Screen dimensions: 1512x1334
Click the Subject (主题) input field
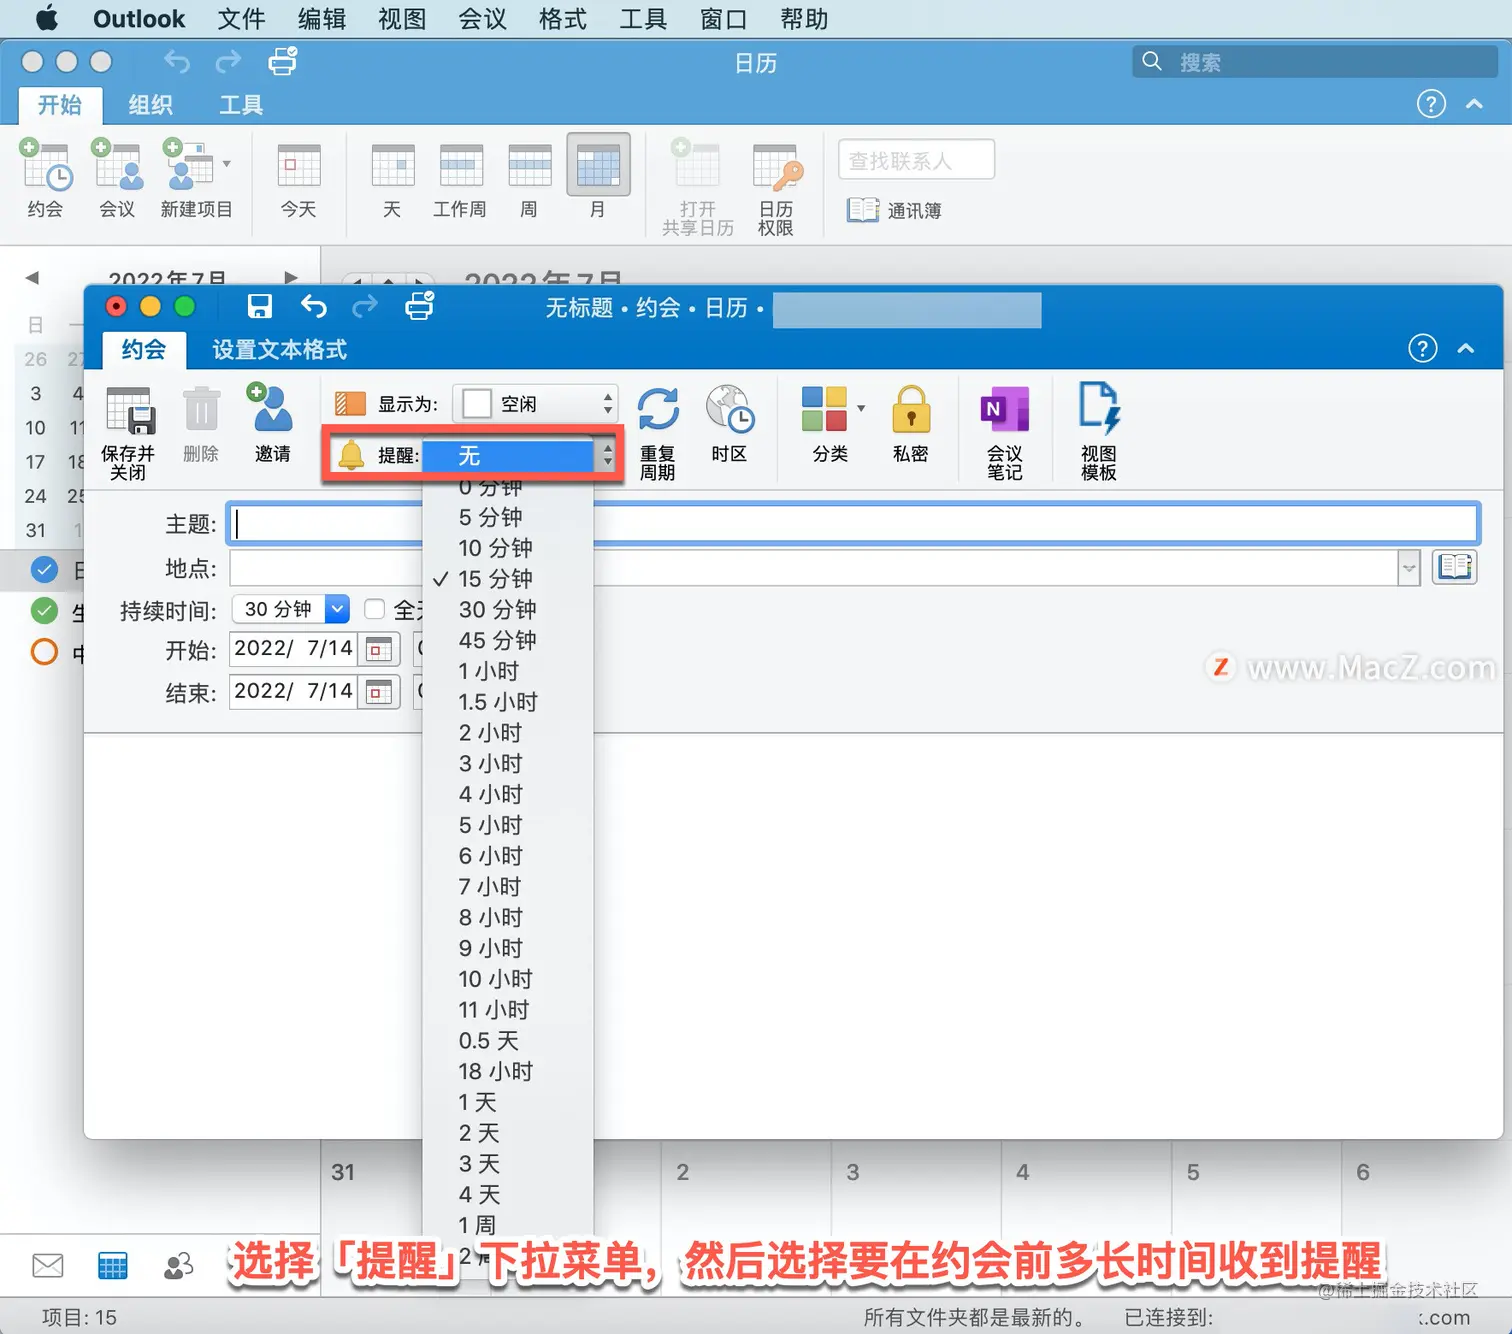[853, 523]
